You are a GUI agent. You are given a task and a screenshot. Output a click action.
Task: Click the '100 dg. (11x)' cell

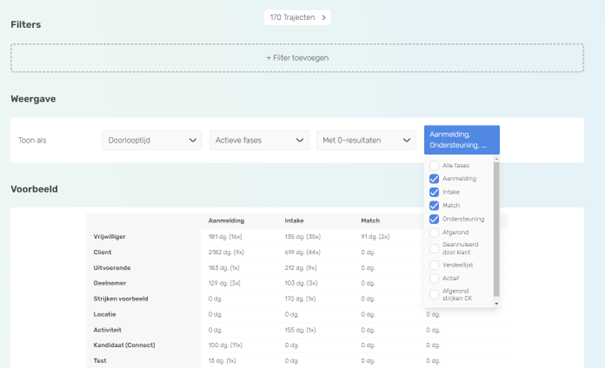coord(225,345)
